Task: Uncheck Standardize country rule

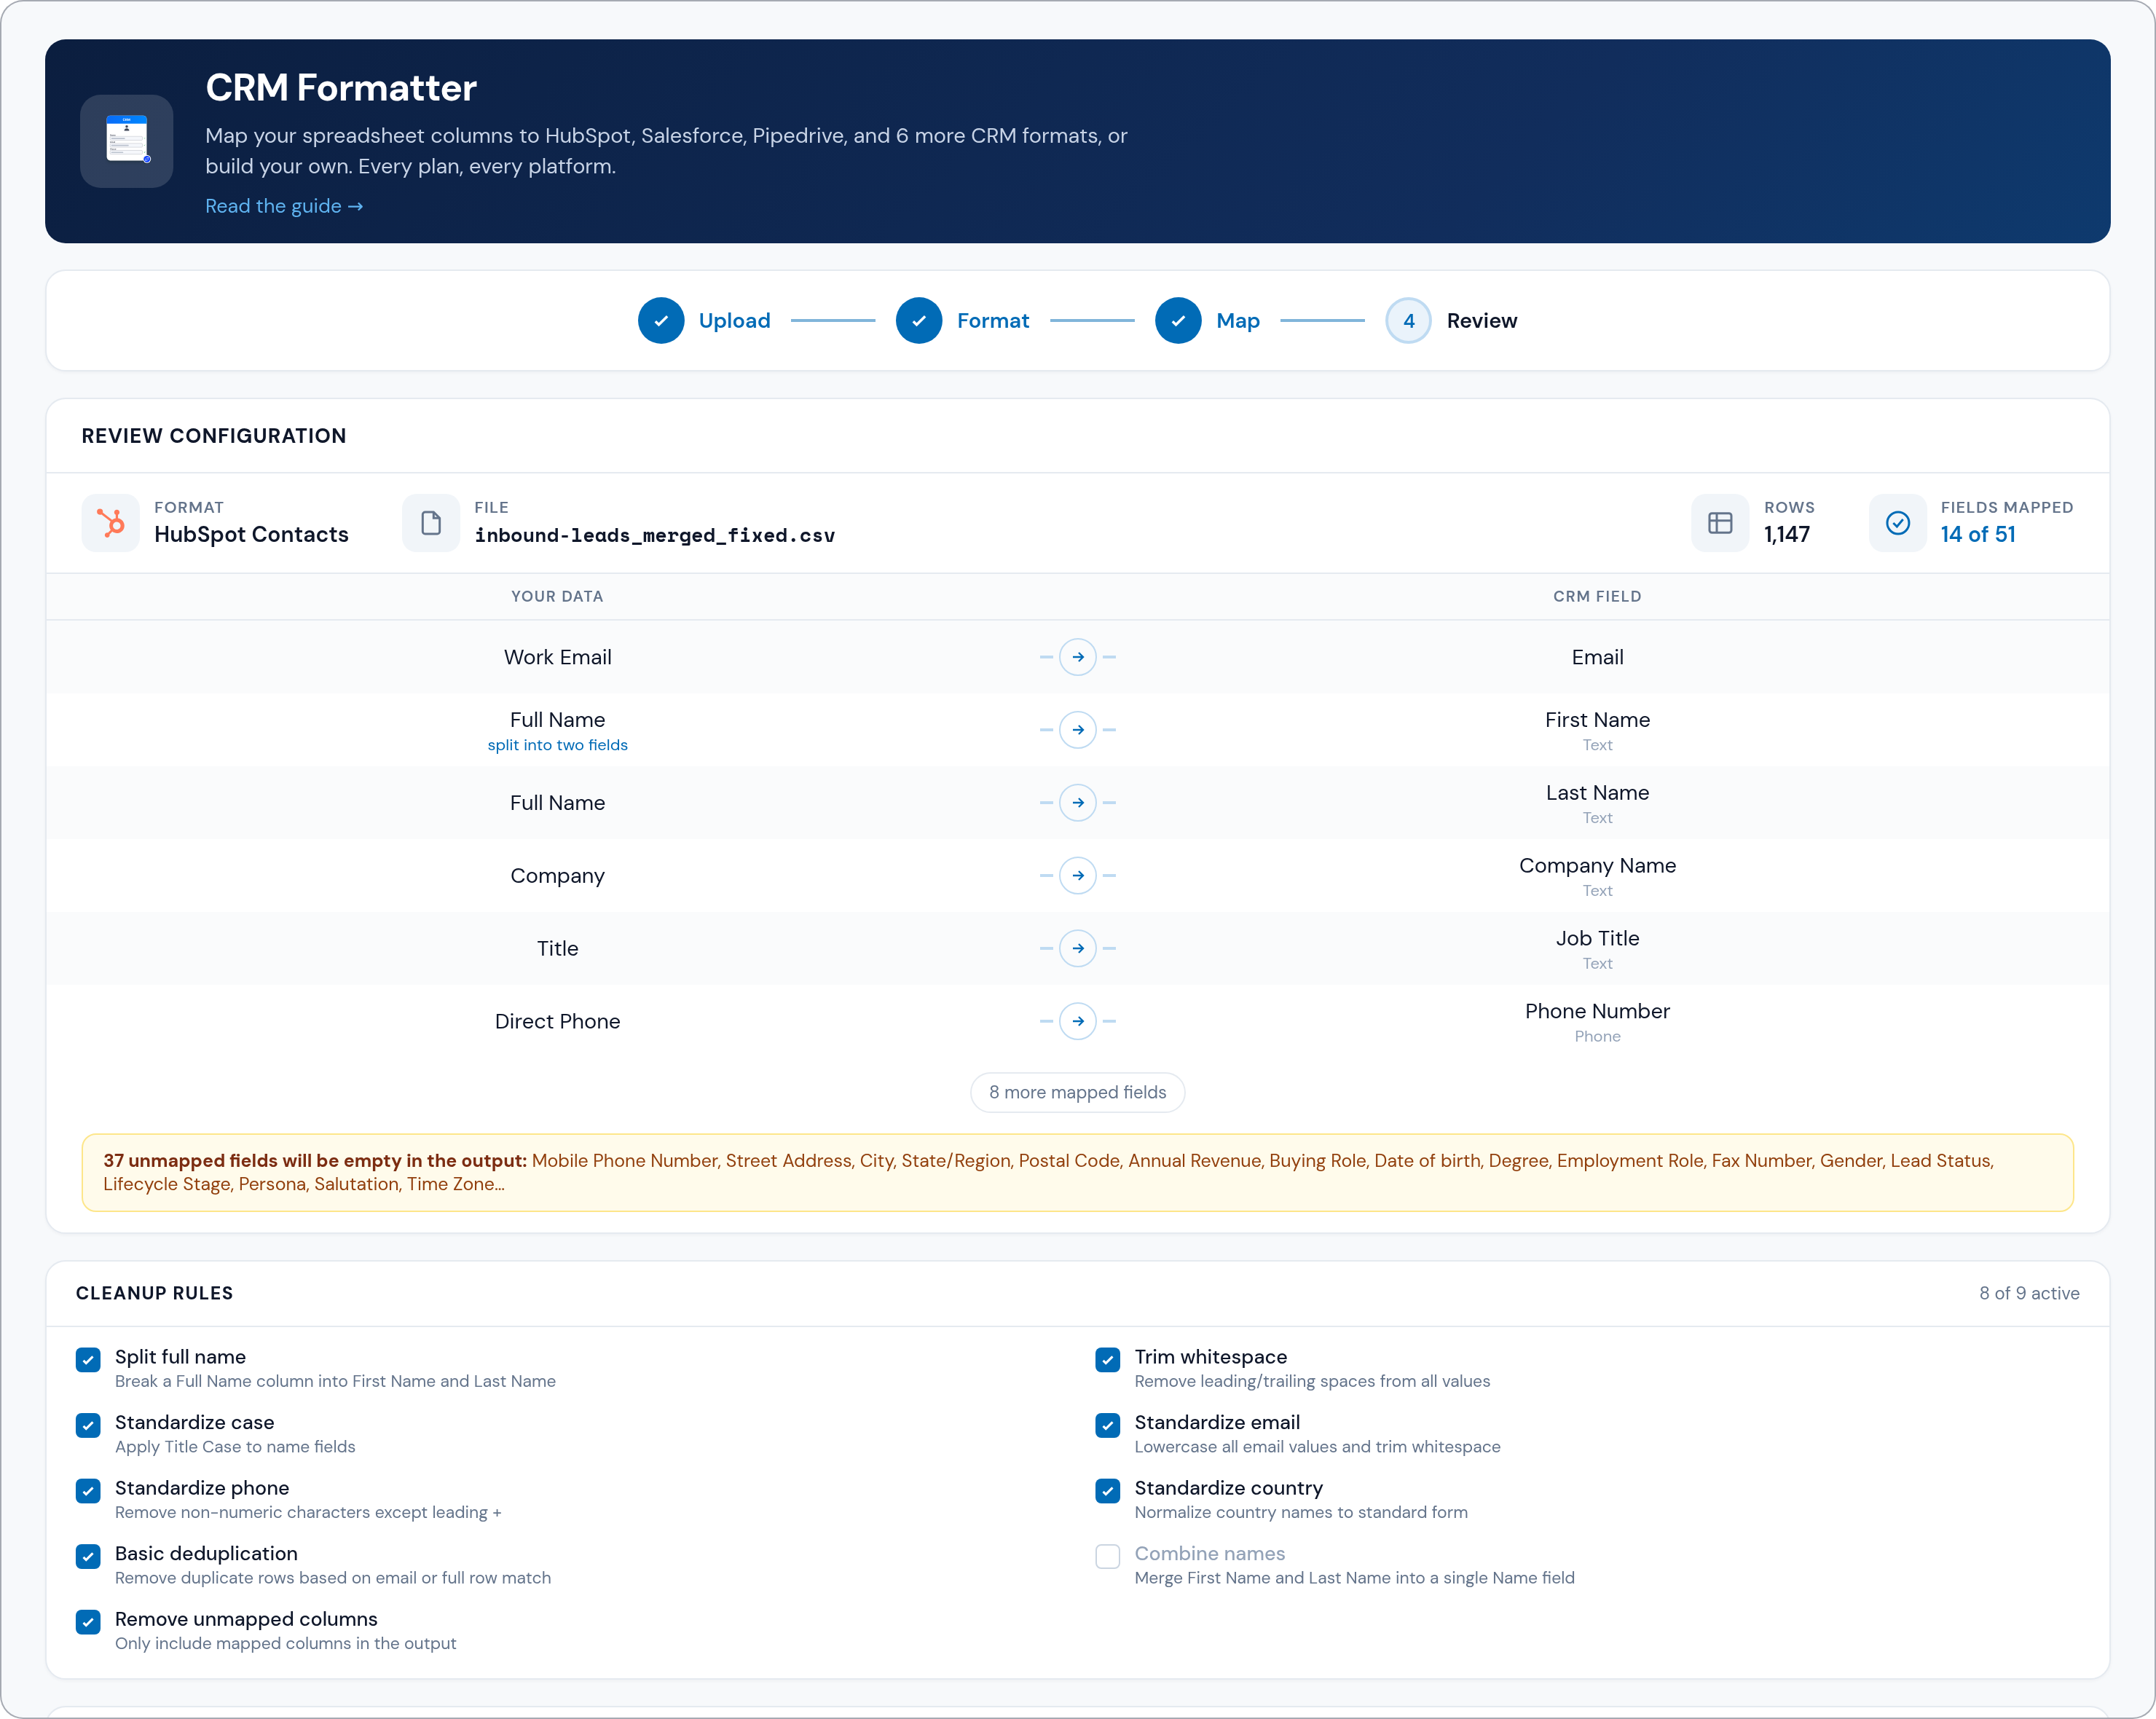Action: click(x=1107, y=1491)
